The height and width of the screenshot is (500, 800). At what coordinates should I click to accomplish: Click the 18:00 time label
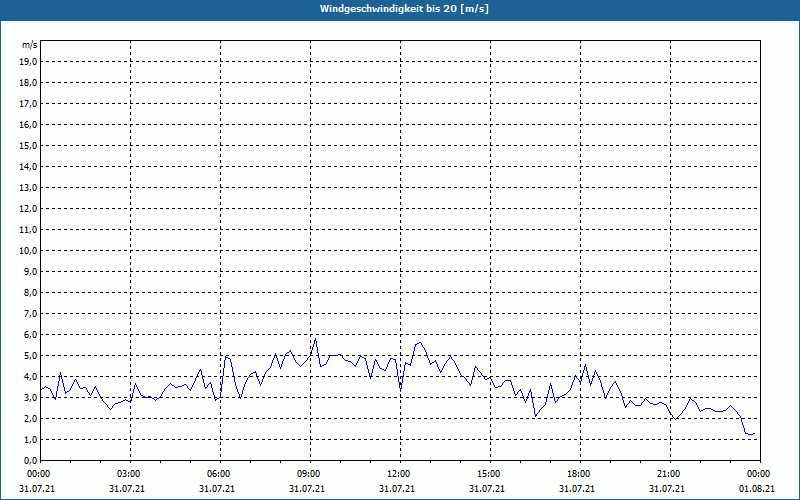[x=580, y=474]
